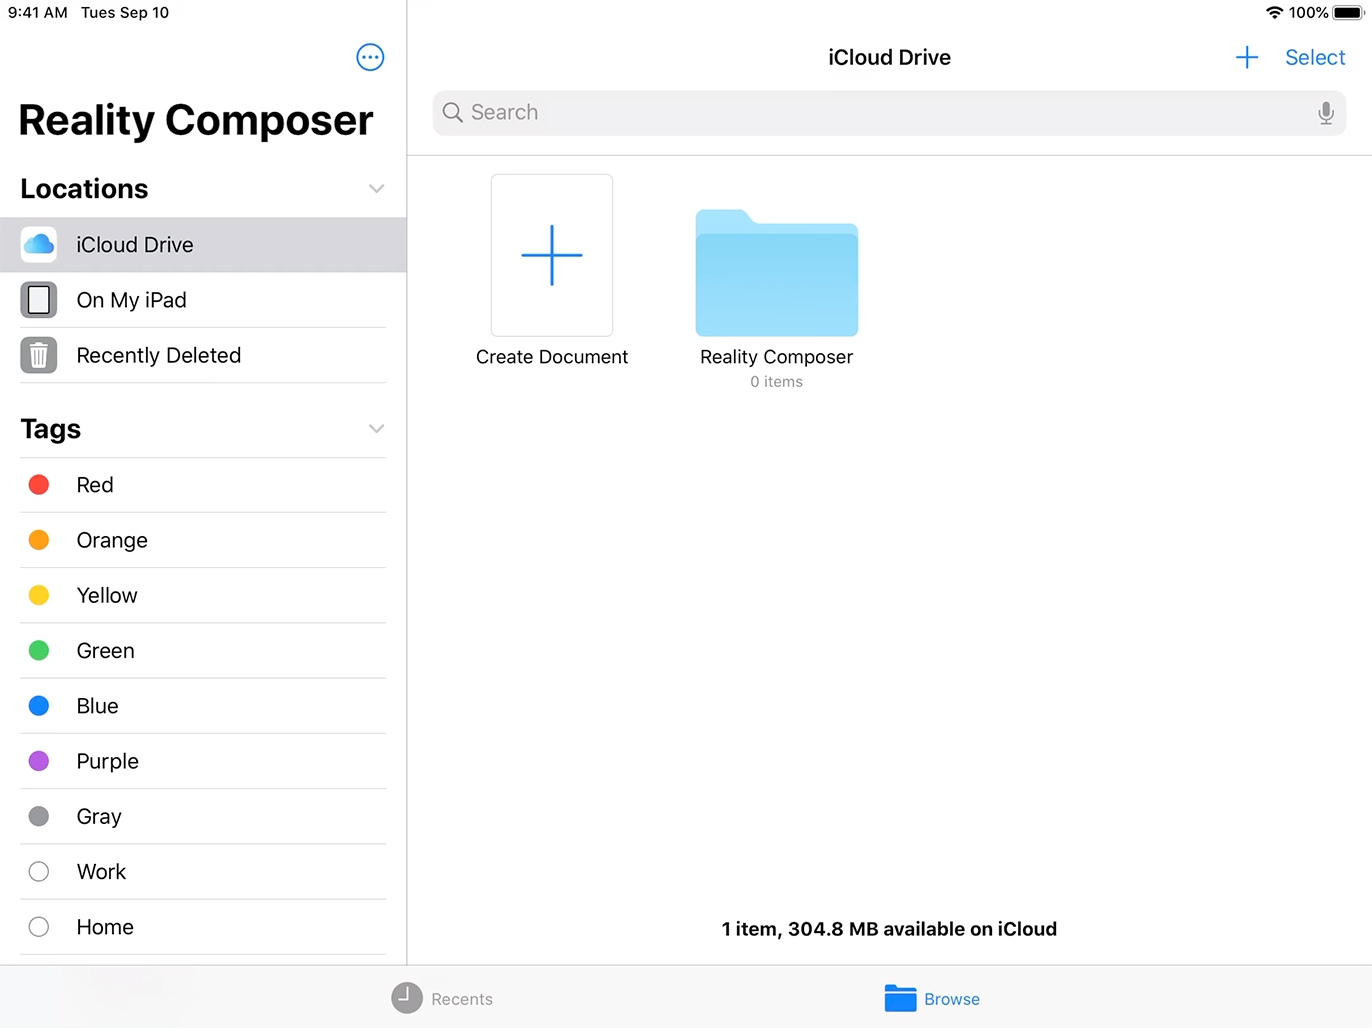
Task: Filter by Purple tag
Action: [x=203, y=761]
